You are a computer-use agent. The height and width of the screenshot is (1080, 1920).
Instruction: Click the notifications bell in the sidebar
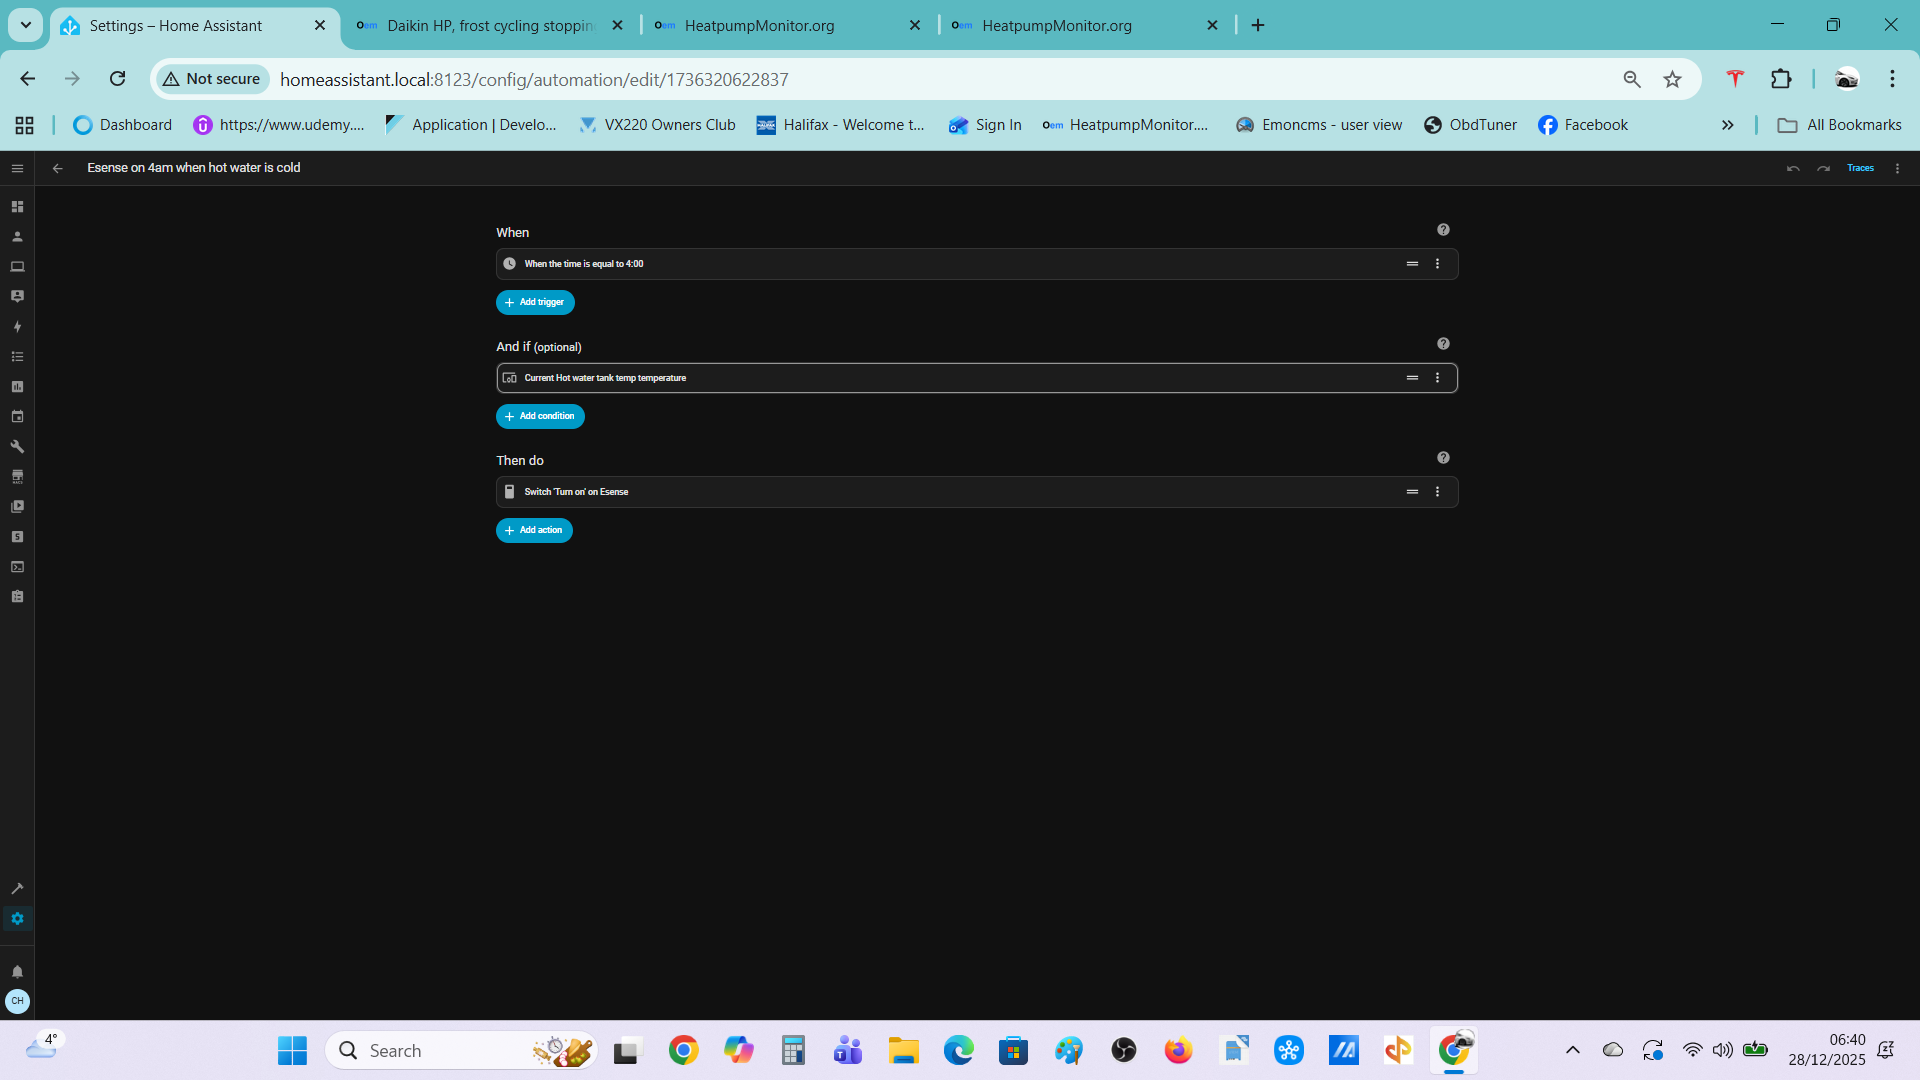click(x=17, y=972)
